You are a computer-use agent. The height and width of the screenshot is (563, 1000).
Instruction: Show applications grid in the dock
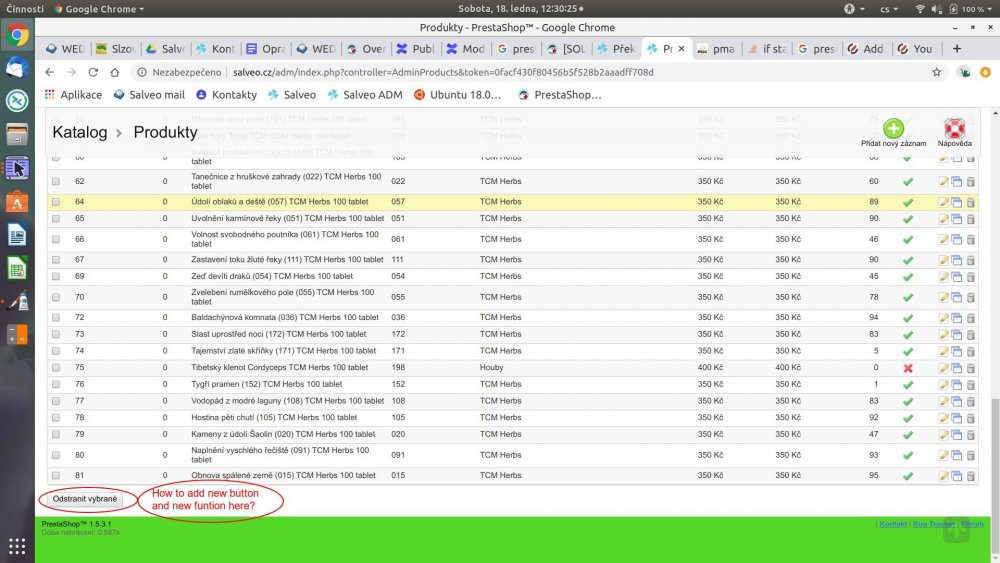(17, 546)
